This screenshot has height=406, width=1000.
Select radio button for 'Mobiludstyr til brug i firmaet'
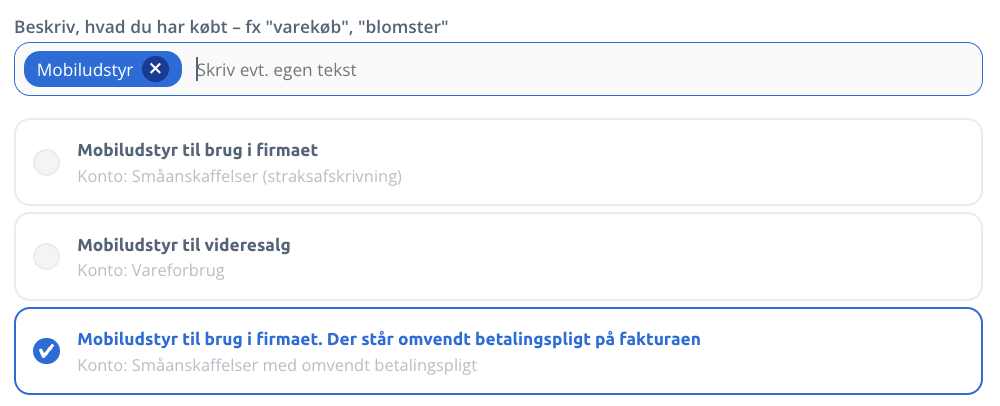(x=47, y=162)
